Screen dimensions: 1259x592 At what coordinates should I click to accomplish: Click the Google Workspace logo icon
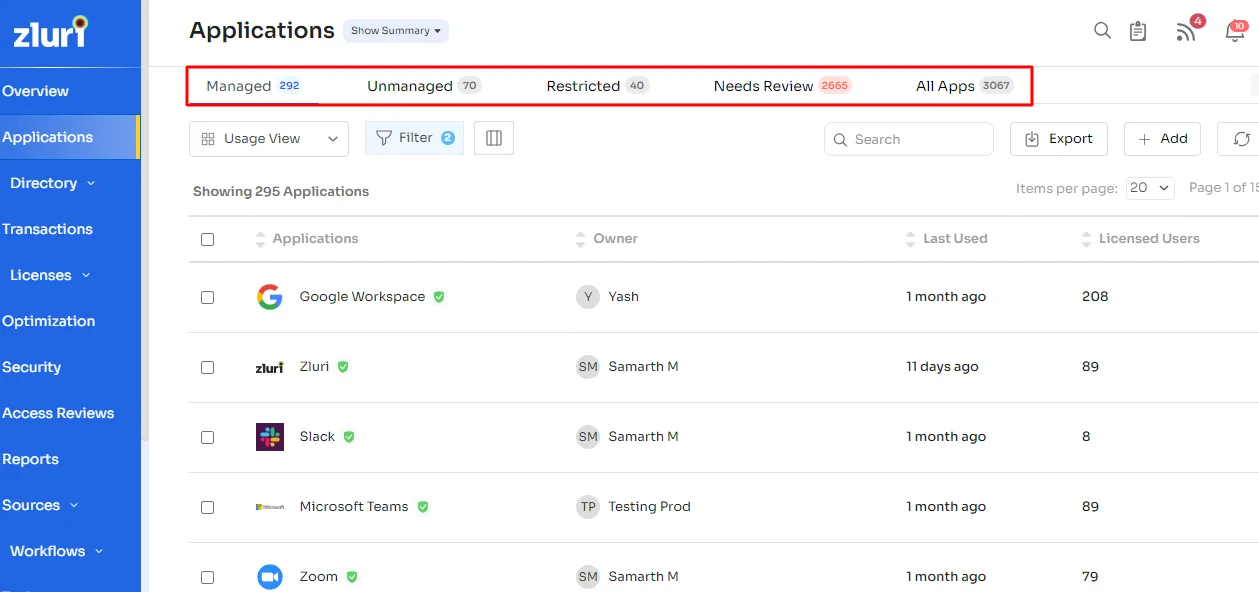pyautogui.click(x=269, y=297)
